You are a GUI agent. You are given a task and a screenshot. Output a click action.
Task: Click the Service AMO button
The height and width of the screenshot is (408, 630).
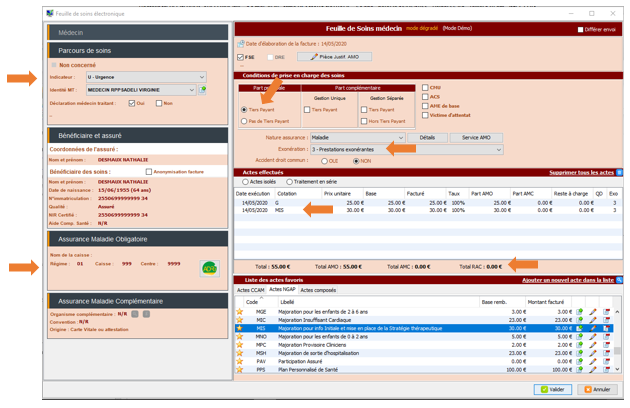pos(476,137)
